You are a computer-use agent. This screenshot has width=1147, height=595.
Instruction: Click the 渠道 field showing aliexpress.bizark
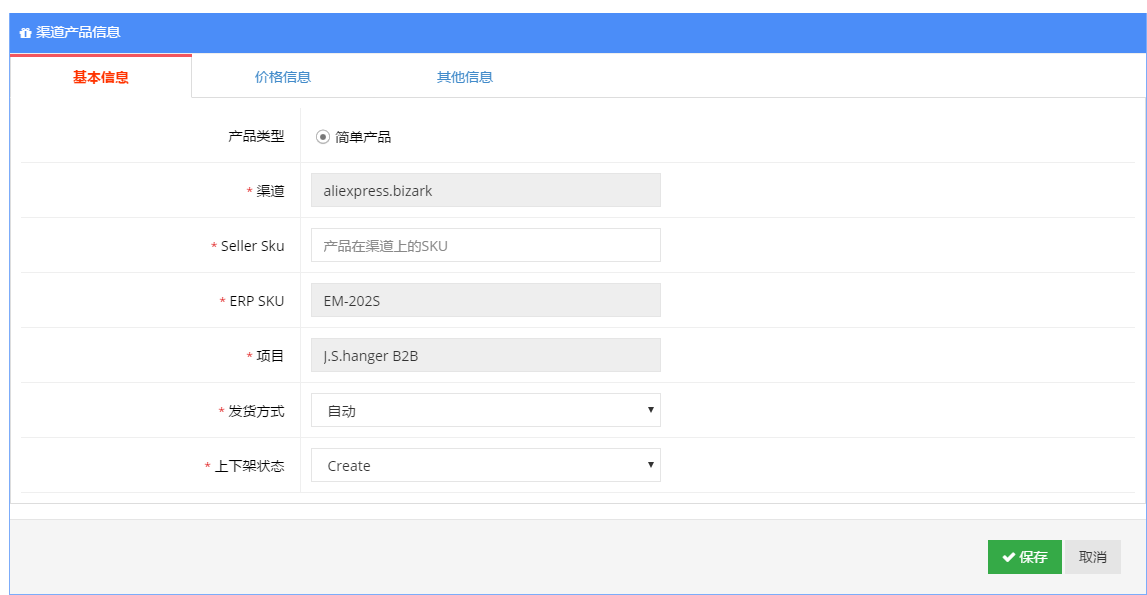[x=486, y=190]
